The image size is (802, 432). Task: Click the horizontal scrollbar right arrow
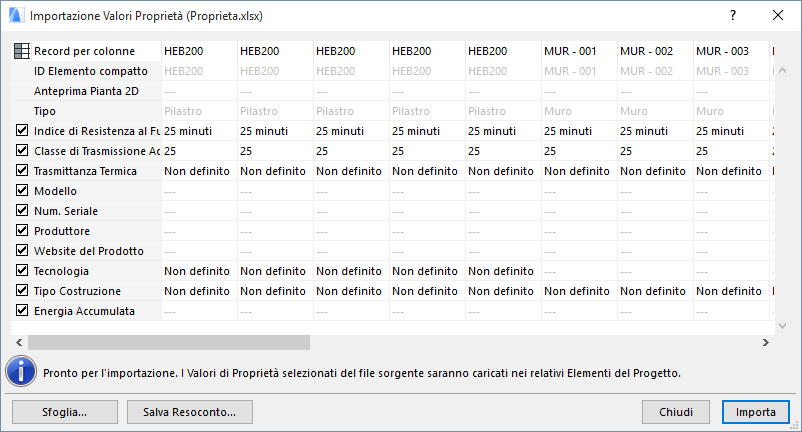(x=775, y=342)
